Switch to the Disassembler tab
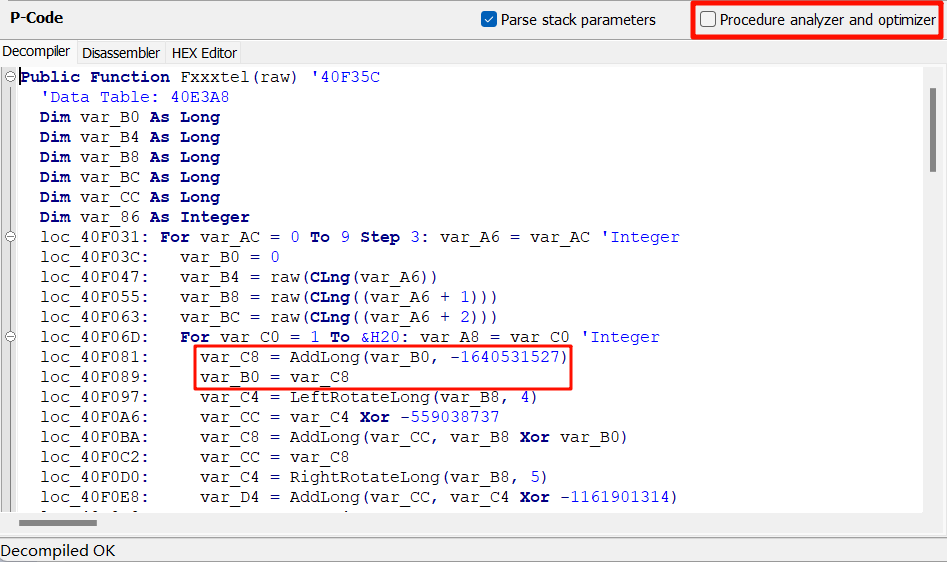The height and width of the screenshot is (562, 947). tap(120, 53)
